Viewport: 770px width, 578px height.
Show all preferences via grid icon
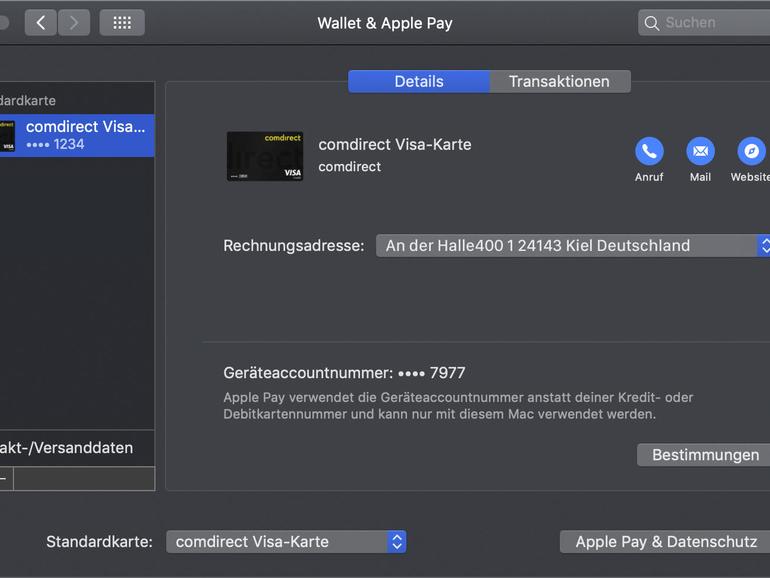pos(122,23)
